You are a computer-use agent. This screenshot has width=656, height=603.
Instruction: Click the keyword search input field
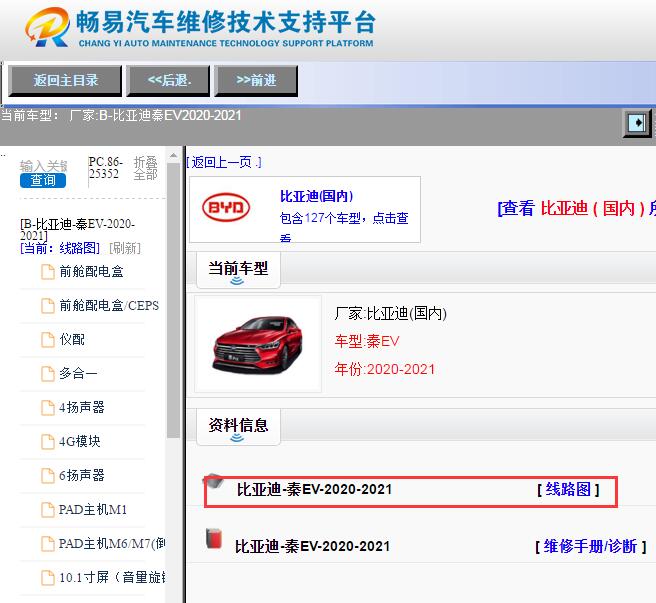click(44, 166)
